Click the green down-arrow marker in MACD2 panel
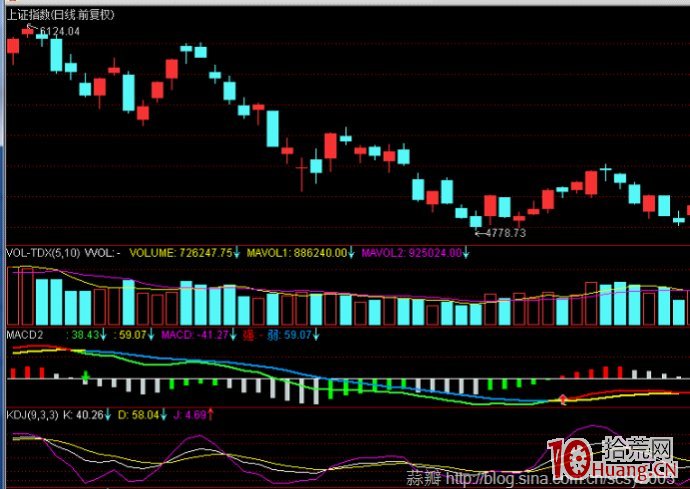690x489 pixels. click(x=86, y=376)
